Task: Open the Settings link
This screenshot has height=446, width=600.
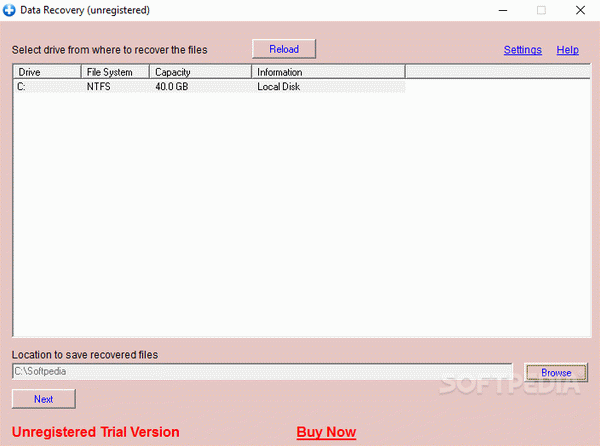Action: pos(522,50)
